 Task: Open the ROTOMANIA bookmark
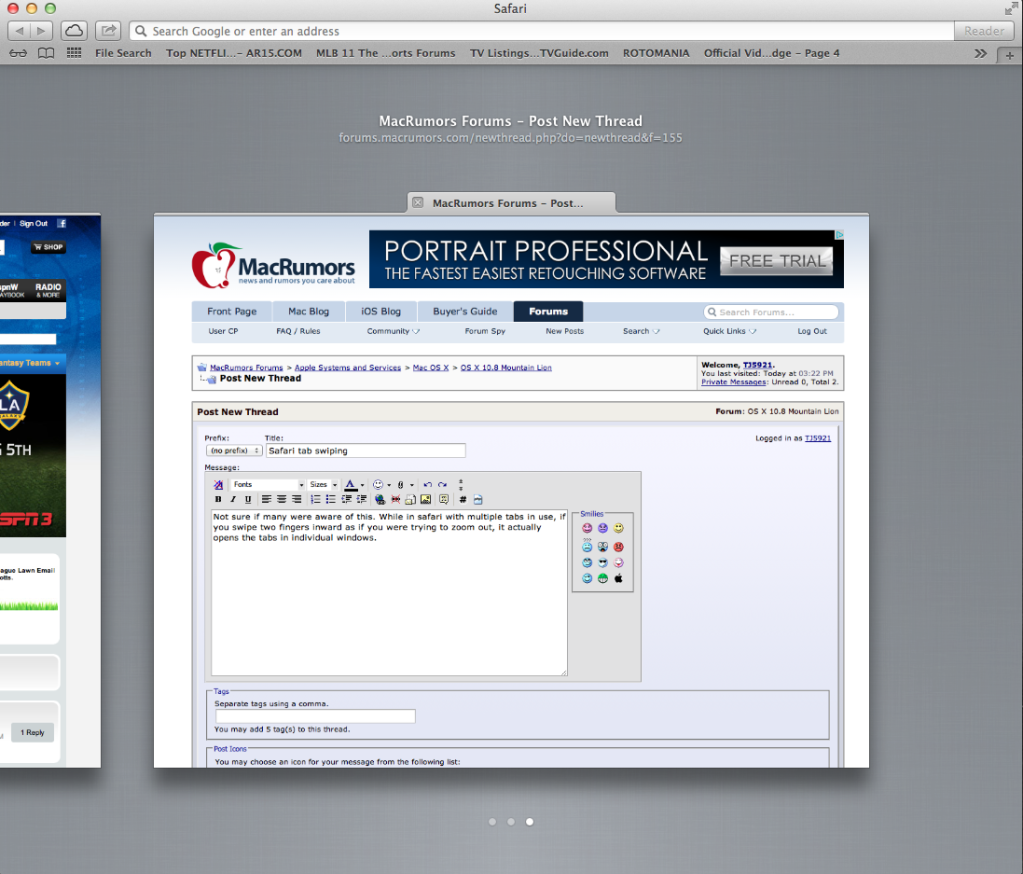click(x=656, y=53)
